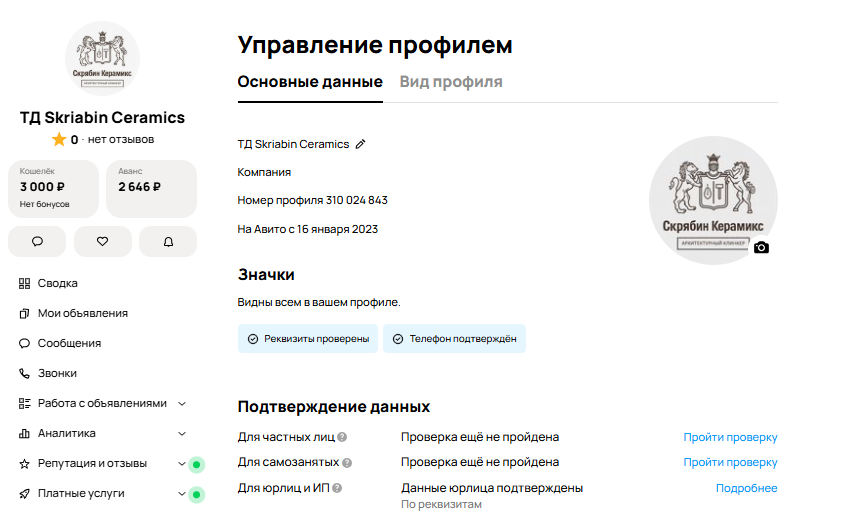Open notifications via bell icon button
Image resolution: width=841 pixels, height=516 pixels.
(168, 241)
